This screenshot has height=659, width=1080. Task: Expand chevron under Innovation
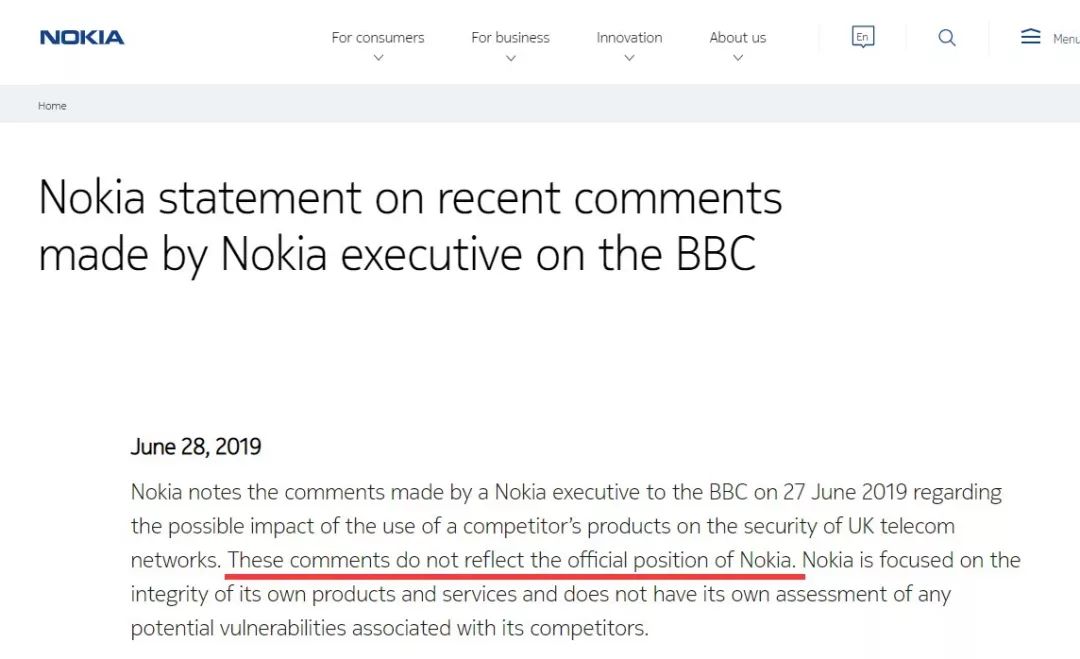tap(629, 58)
